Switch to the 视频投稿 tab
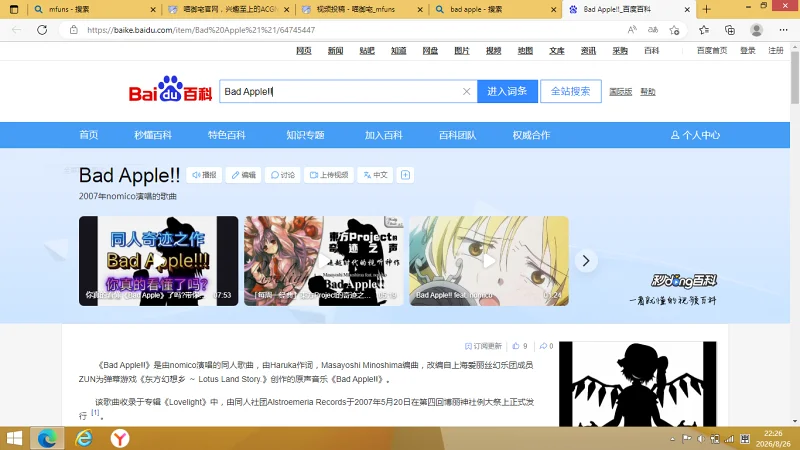Image resolution: width=800 pixels, height=450 pixels. (361, 9)
